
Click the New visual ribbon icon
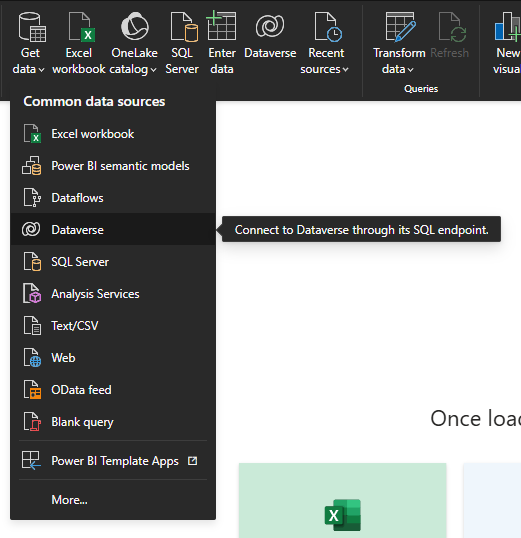pyautogui.click(x=508, y=27)
